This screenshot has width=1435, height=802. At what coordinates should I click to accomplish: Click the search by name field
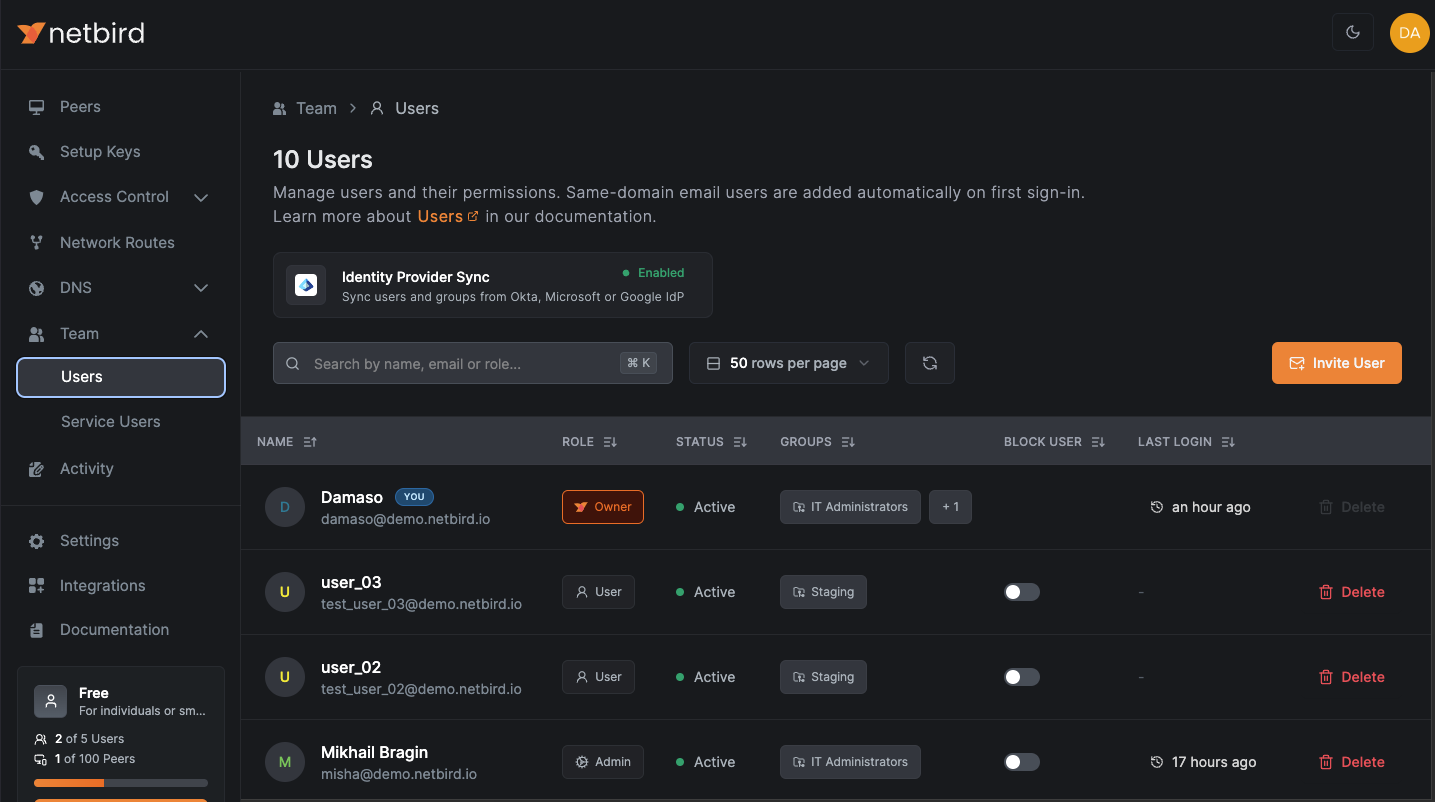pos(460,364)
